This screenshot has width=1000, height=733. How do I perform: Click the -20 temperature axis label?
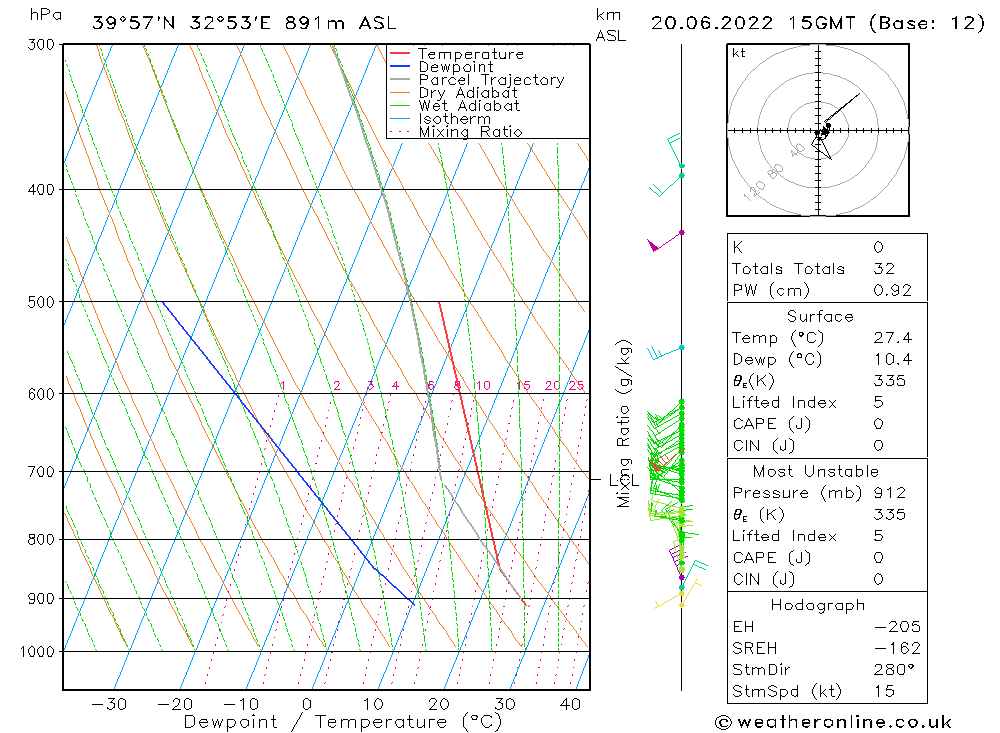[x=175, y=704]
